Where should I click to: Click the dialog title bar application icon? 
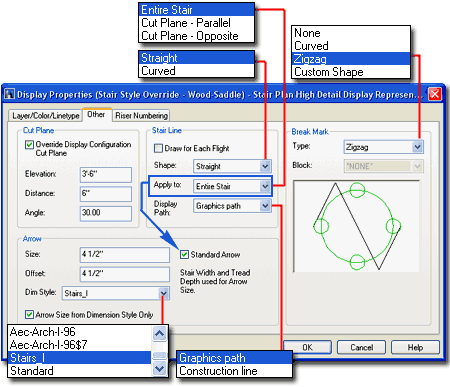coord(9,94)
